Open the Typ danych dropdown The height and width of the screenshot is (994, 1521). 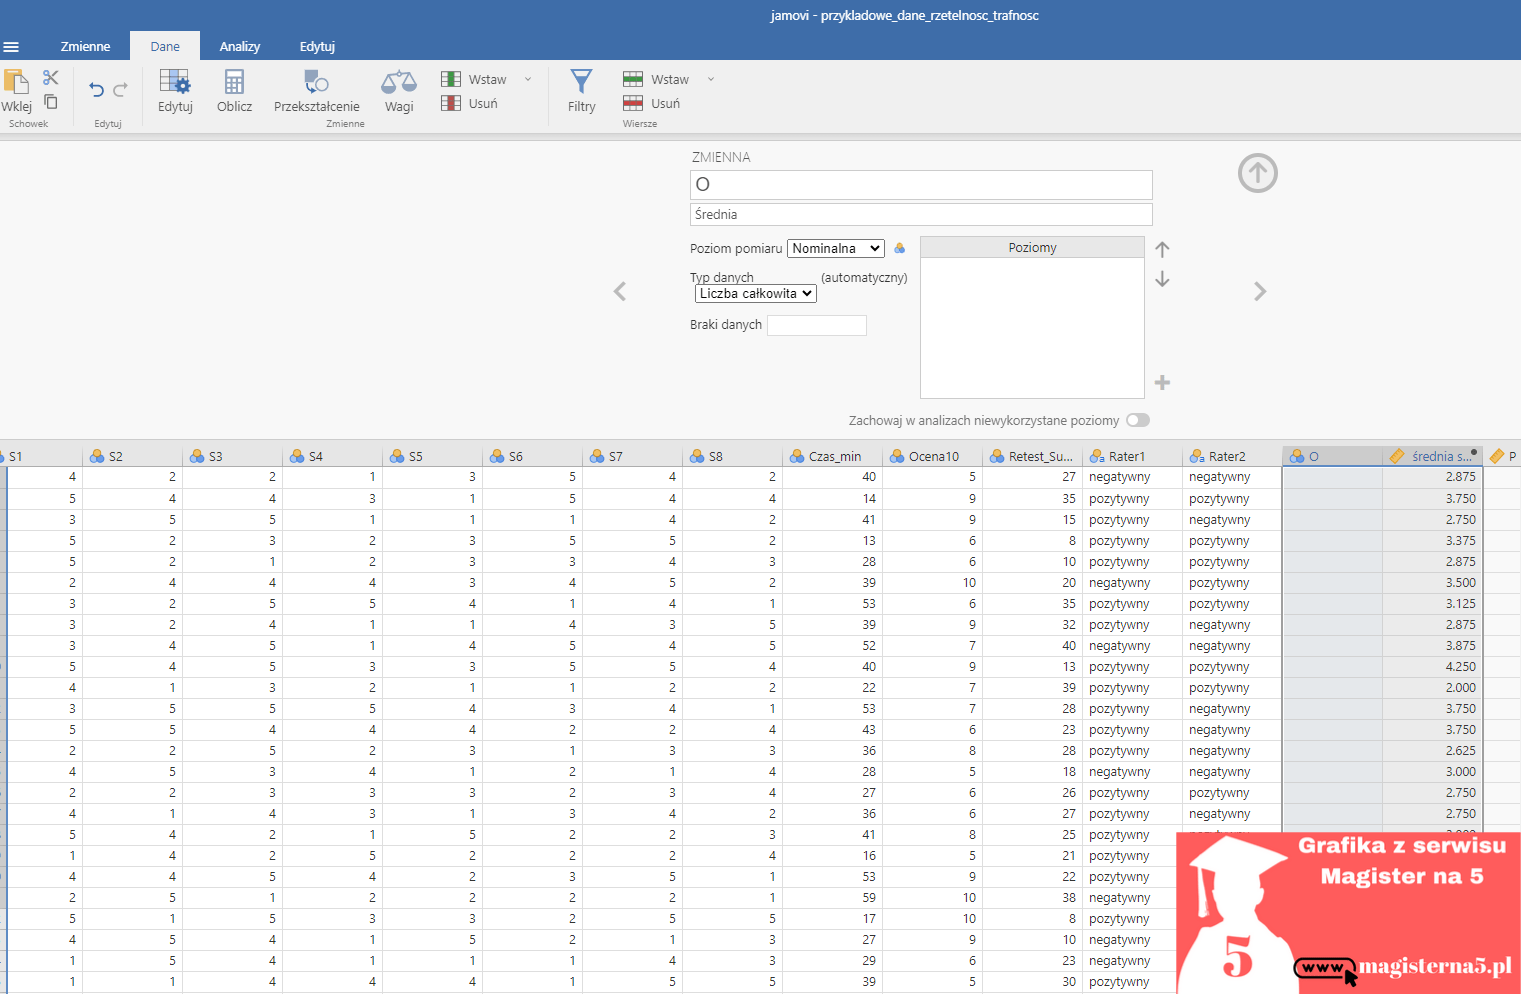coord(755,294)
